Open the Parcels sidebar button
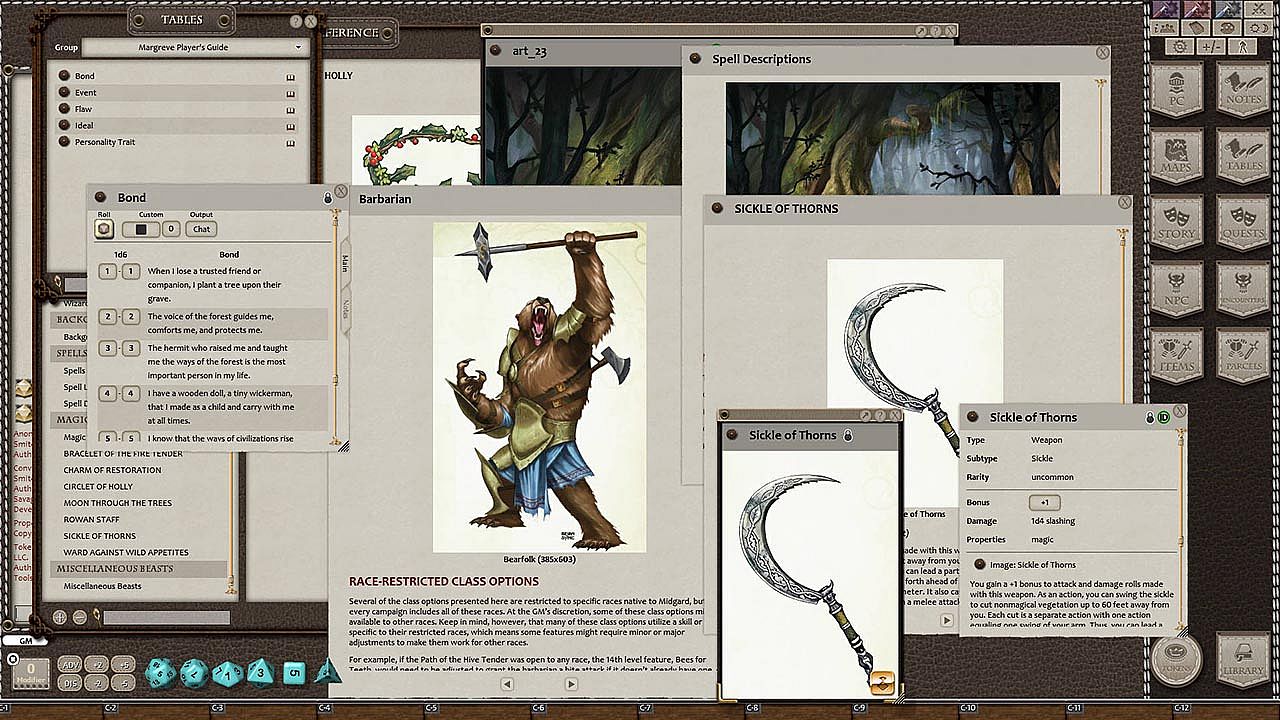1280x720 pixels. point(1243,355)
